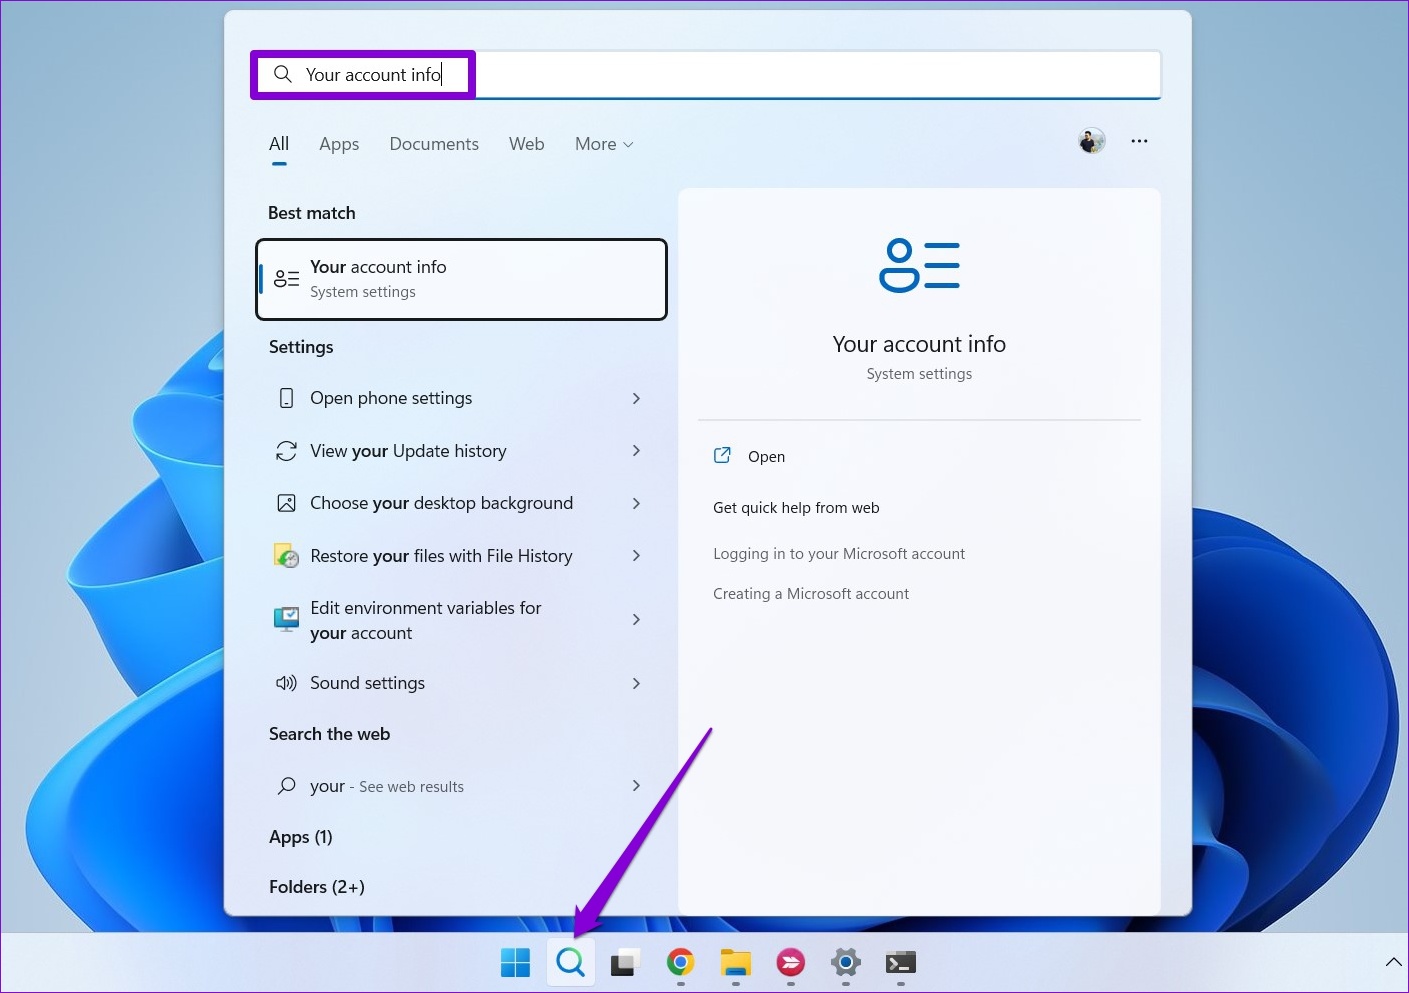Open Settings gear on the taskbar
The width and height of the screenshot is (1409, 993).
tap(845, 963)
